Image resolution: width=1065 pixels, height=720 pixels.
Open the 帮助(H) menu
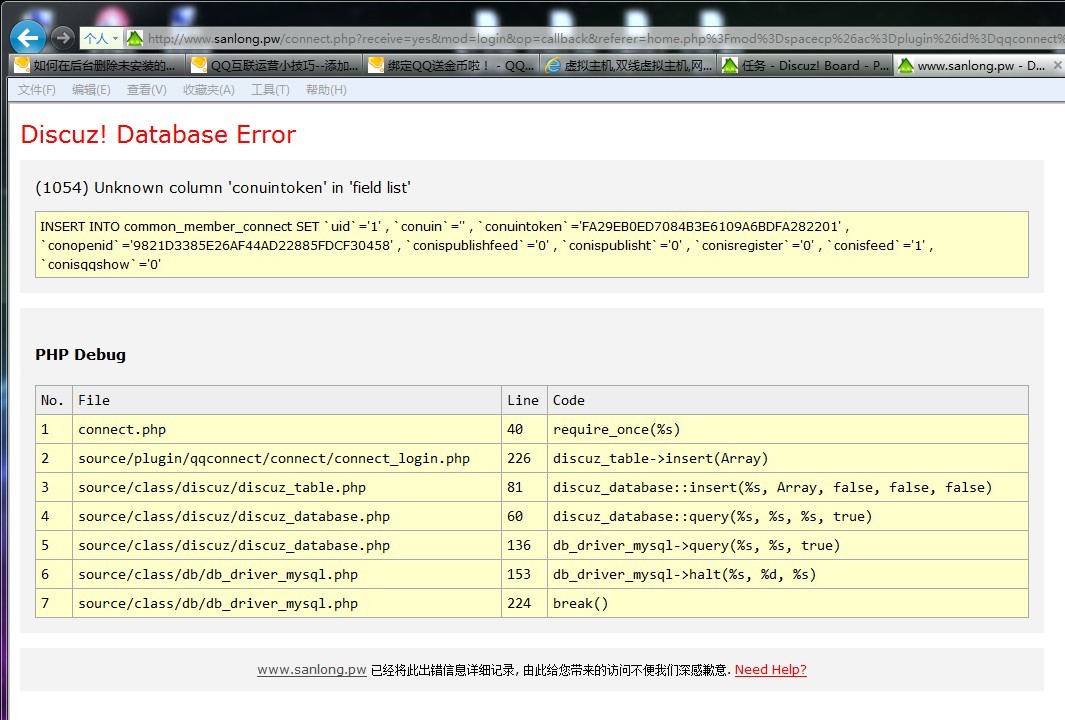point(326,90)
